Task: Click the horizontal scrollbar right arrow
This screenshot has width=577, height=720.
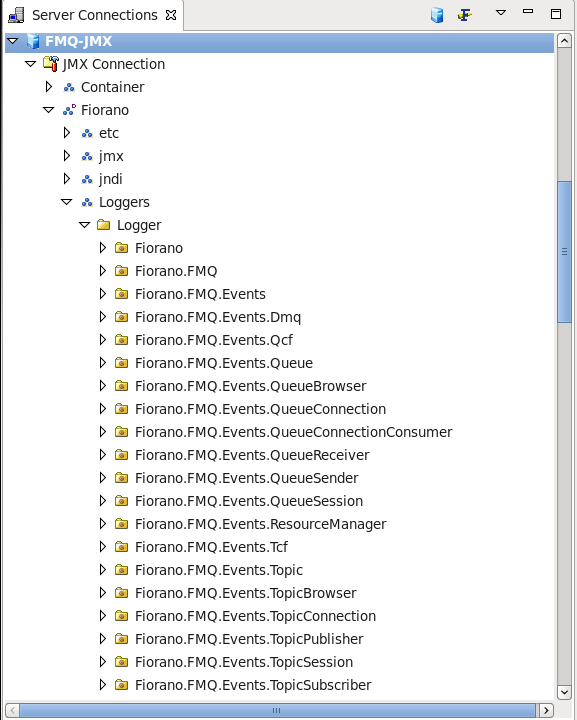Action: (546, 710)
